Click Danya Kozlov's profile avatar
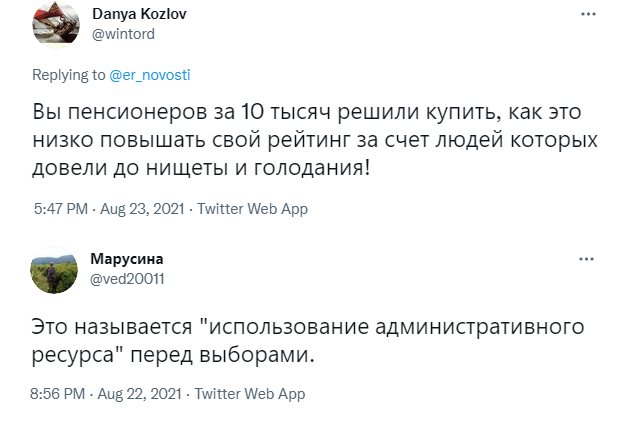The image size is (624, 424). point(56,24)
